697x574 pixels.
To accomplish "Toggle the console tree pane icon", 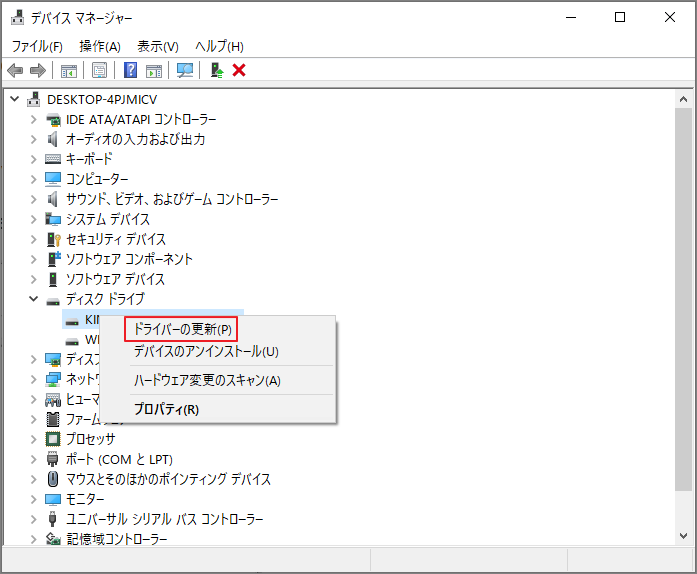I will point(68,70).
